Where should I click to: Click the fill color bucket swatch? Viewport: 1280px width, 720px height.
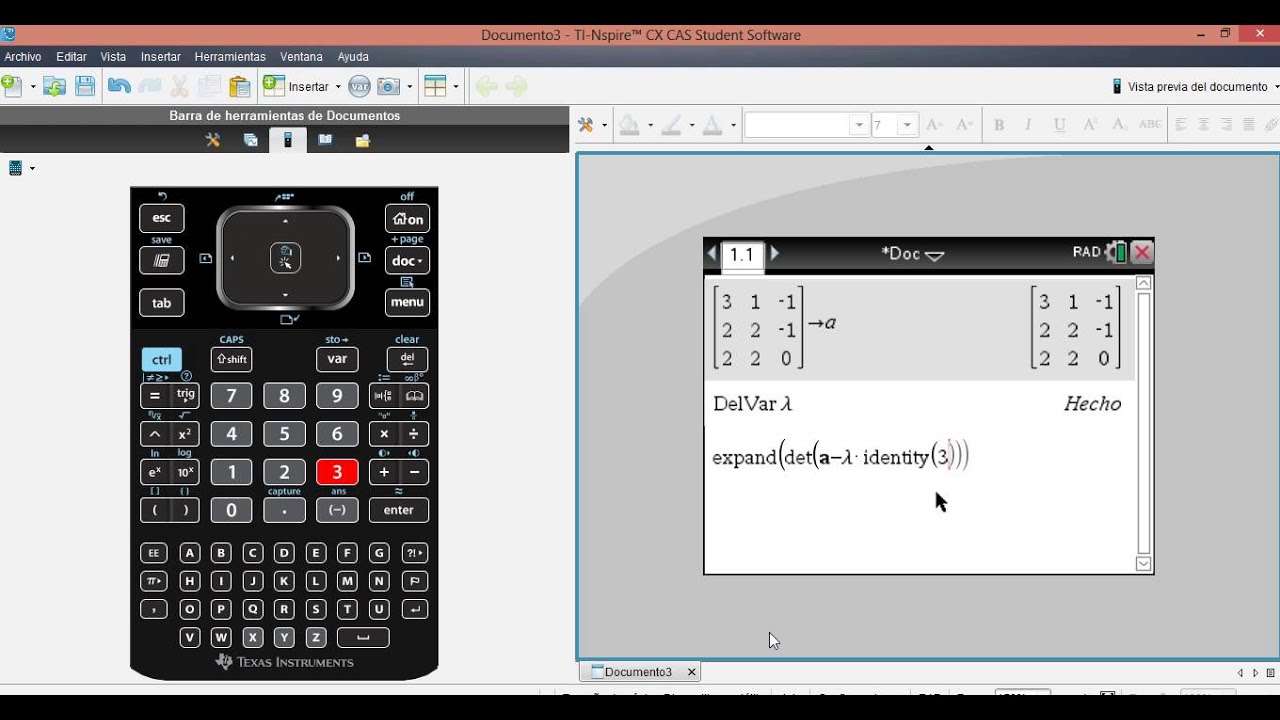(x=629, y=125)
